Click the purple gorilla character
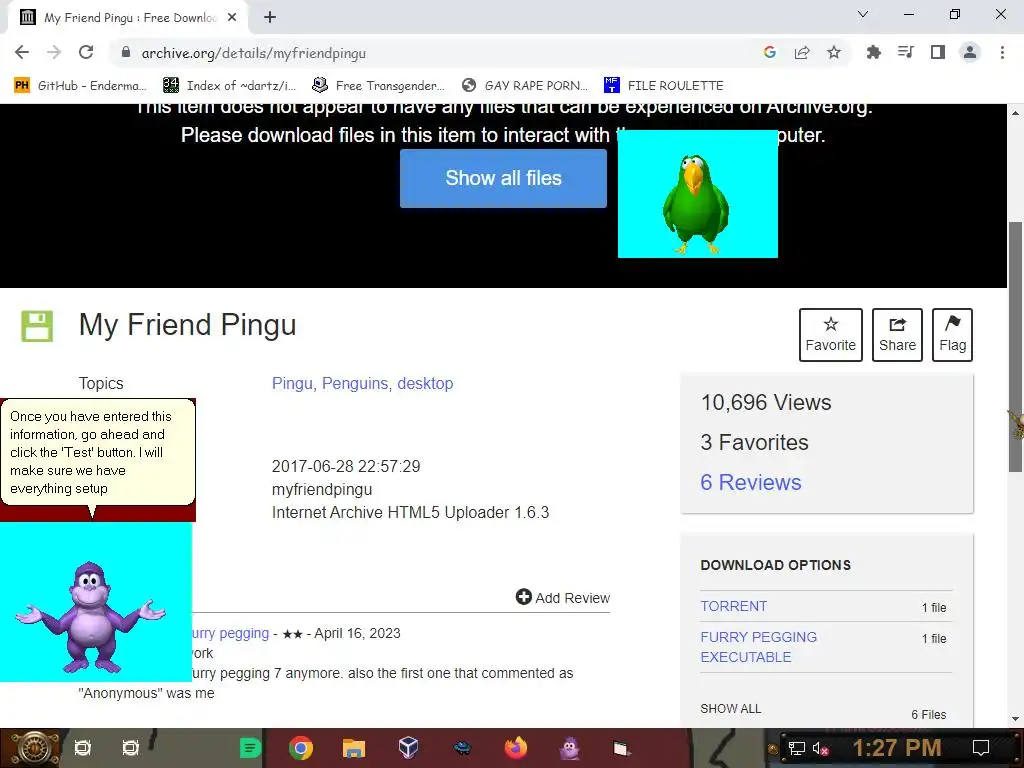 tap(91, 618)
